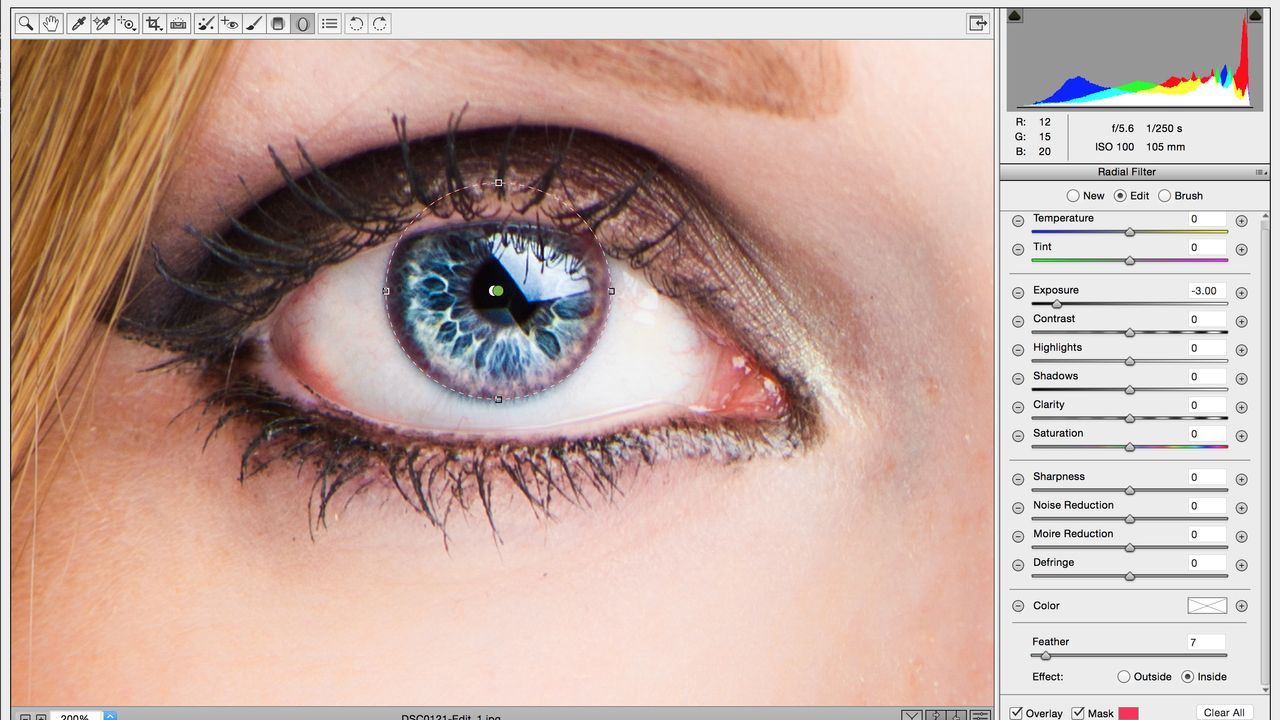Decrease Sharpness with minus button
Viewport: 1280px width, 720px height.
[x=1018, y=480]
